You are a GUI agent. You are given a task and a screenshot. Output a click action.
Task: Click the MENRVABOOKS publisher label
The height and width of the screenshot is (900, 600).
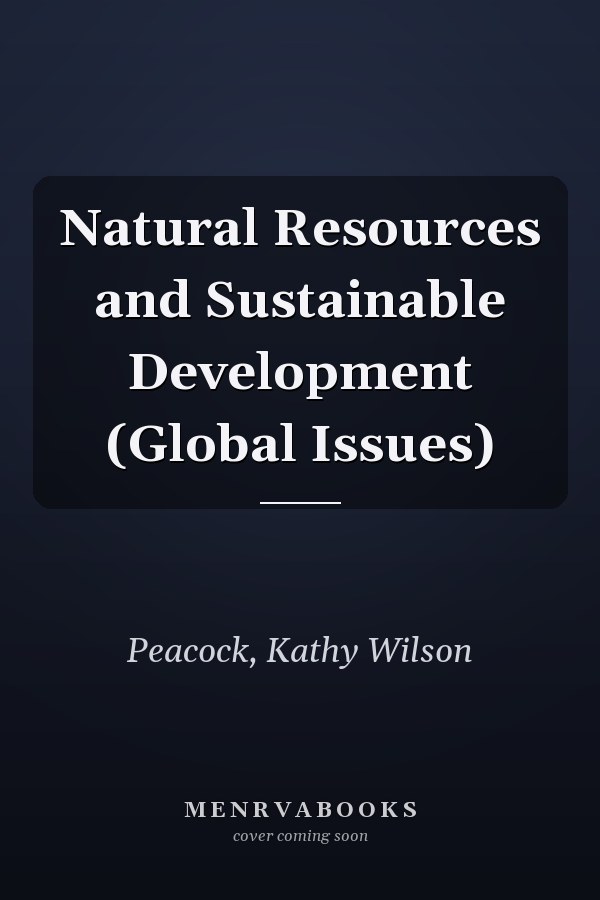301,809
